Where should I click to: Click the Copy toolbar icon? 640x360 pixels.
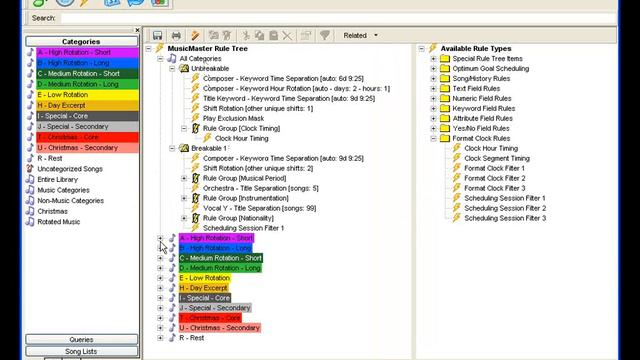coord(260,36)
